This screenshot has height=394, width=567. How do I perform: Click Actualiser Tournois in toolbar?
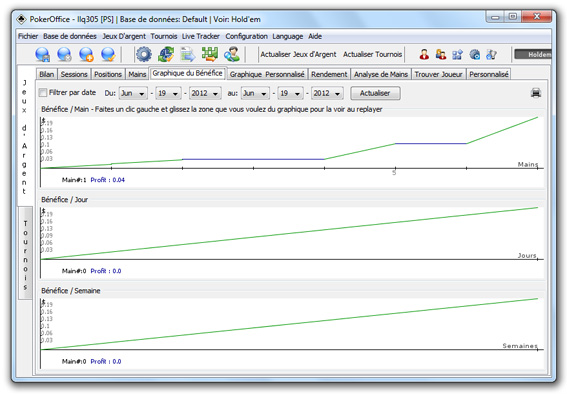click(372, 55)
